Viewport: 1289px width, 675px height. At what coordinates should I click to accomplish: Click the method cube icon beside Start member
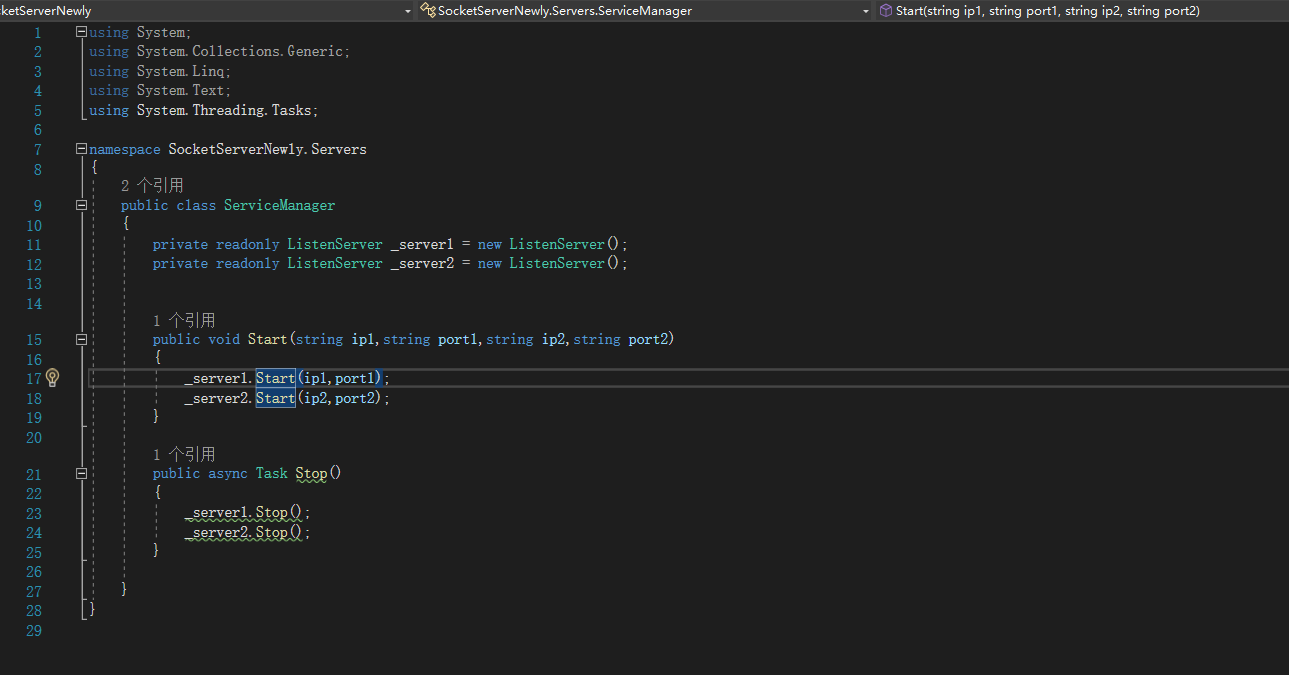885,11
